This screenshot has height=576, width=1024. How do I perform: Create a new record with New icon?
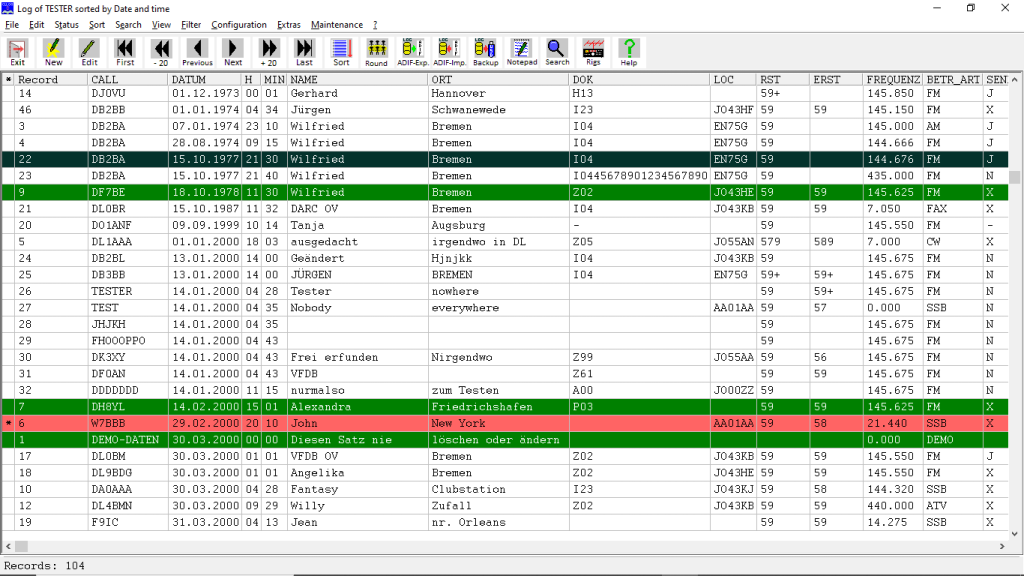click(53, 52)
